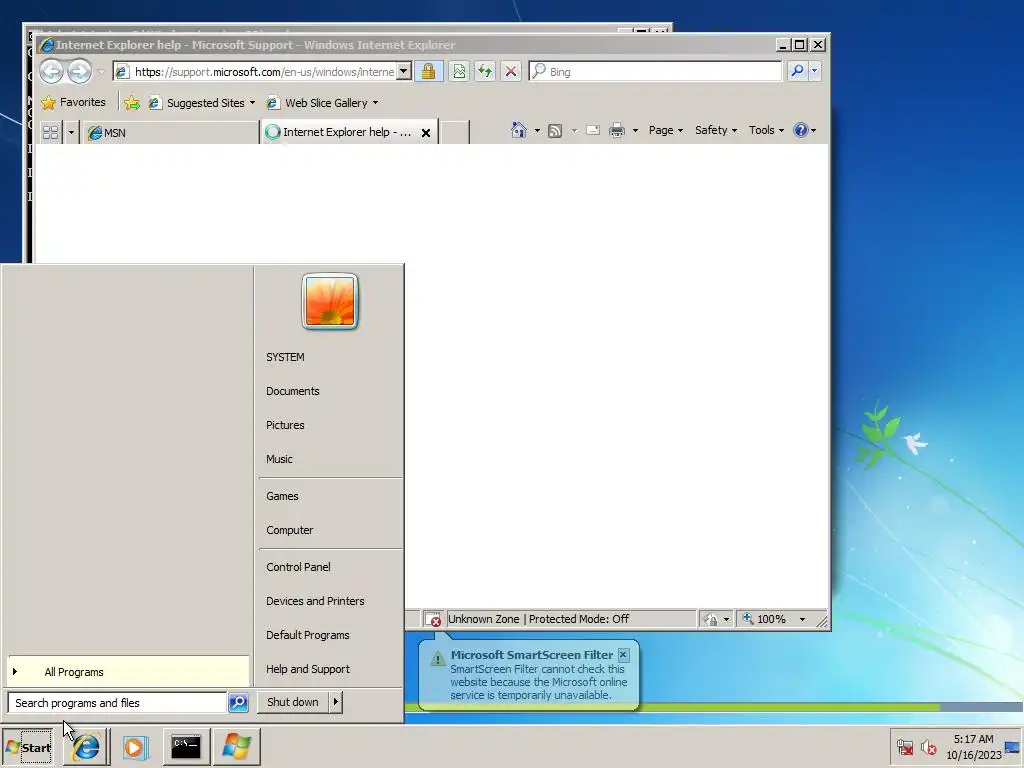
Task: Expand the Home button dropdown arrow
Action: click(x=537, y=131)
